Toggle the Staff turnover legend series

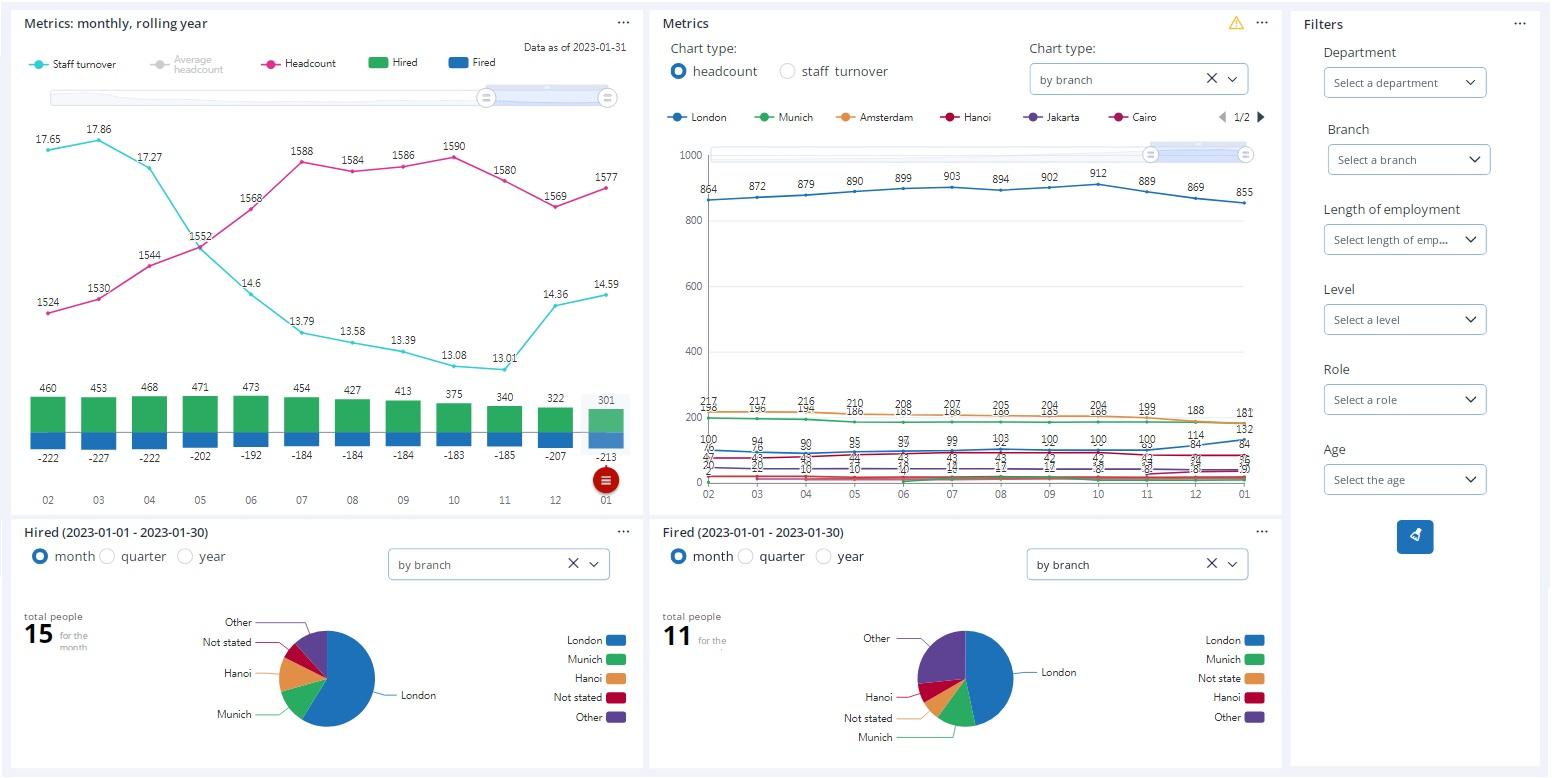coord(73,64)
